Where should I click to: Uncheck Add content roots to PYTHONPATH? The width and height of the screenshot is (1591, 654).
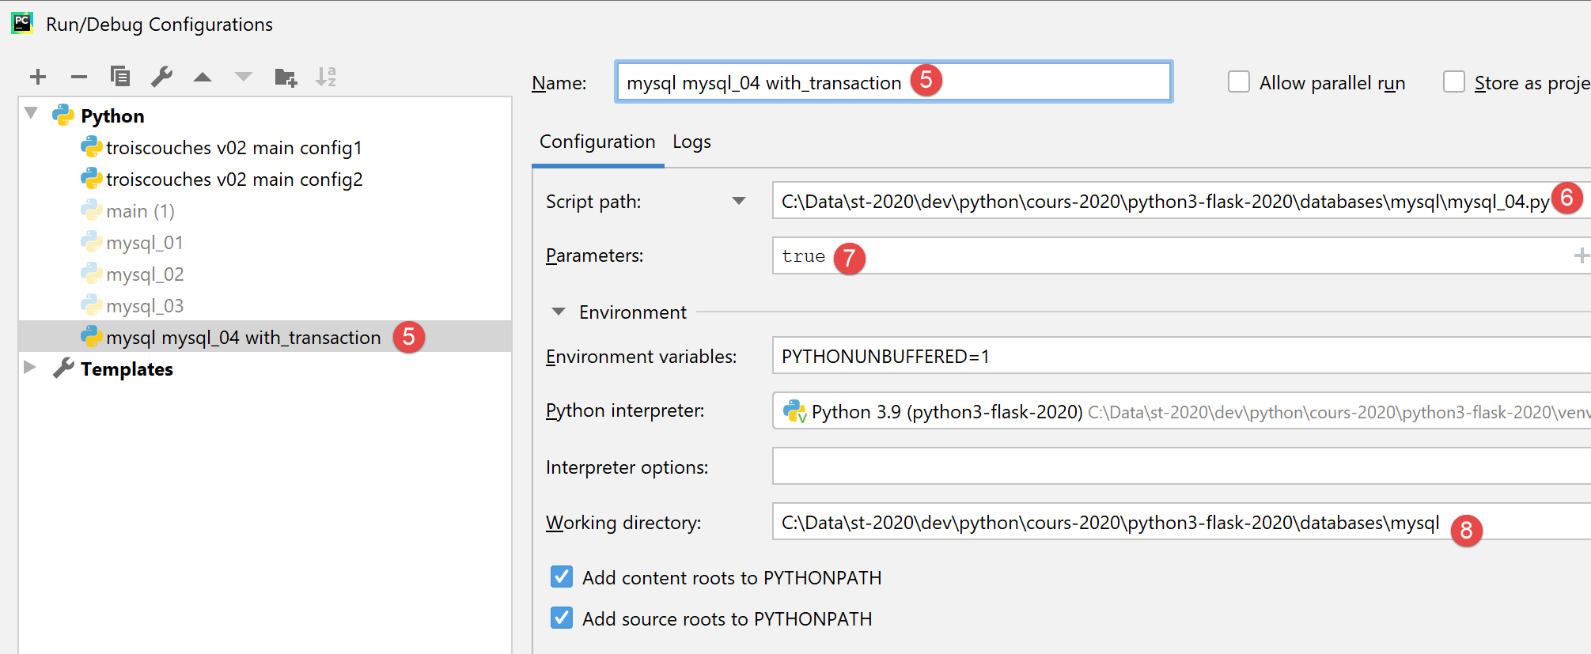562,577
